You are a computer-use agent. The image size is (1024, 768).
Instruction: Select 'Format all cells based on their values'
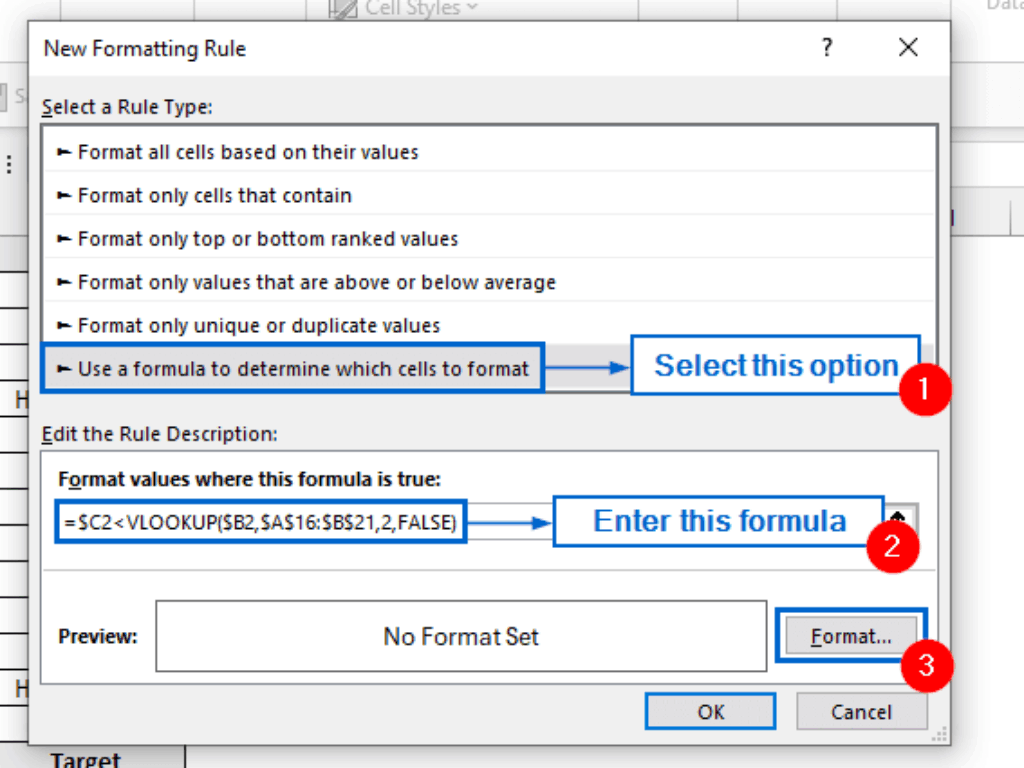[248, 153]
